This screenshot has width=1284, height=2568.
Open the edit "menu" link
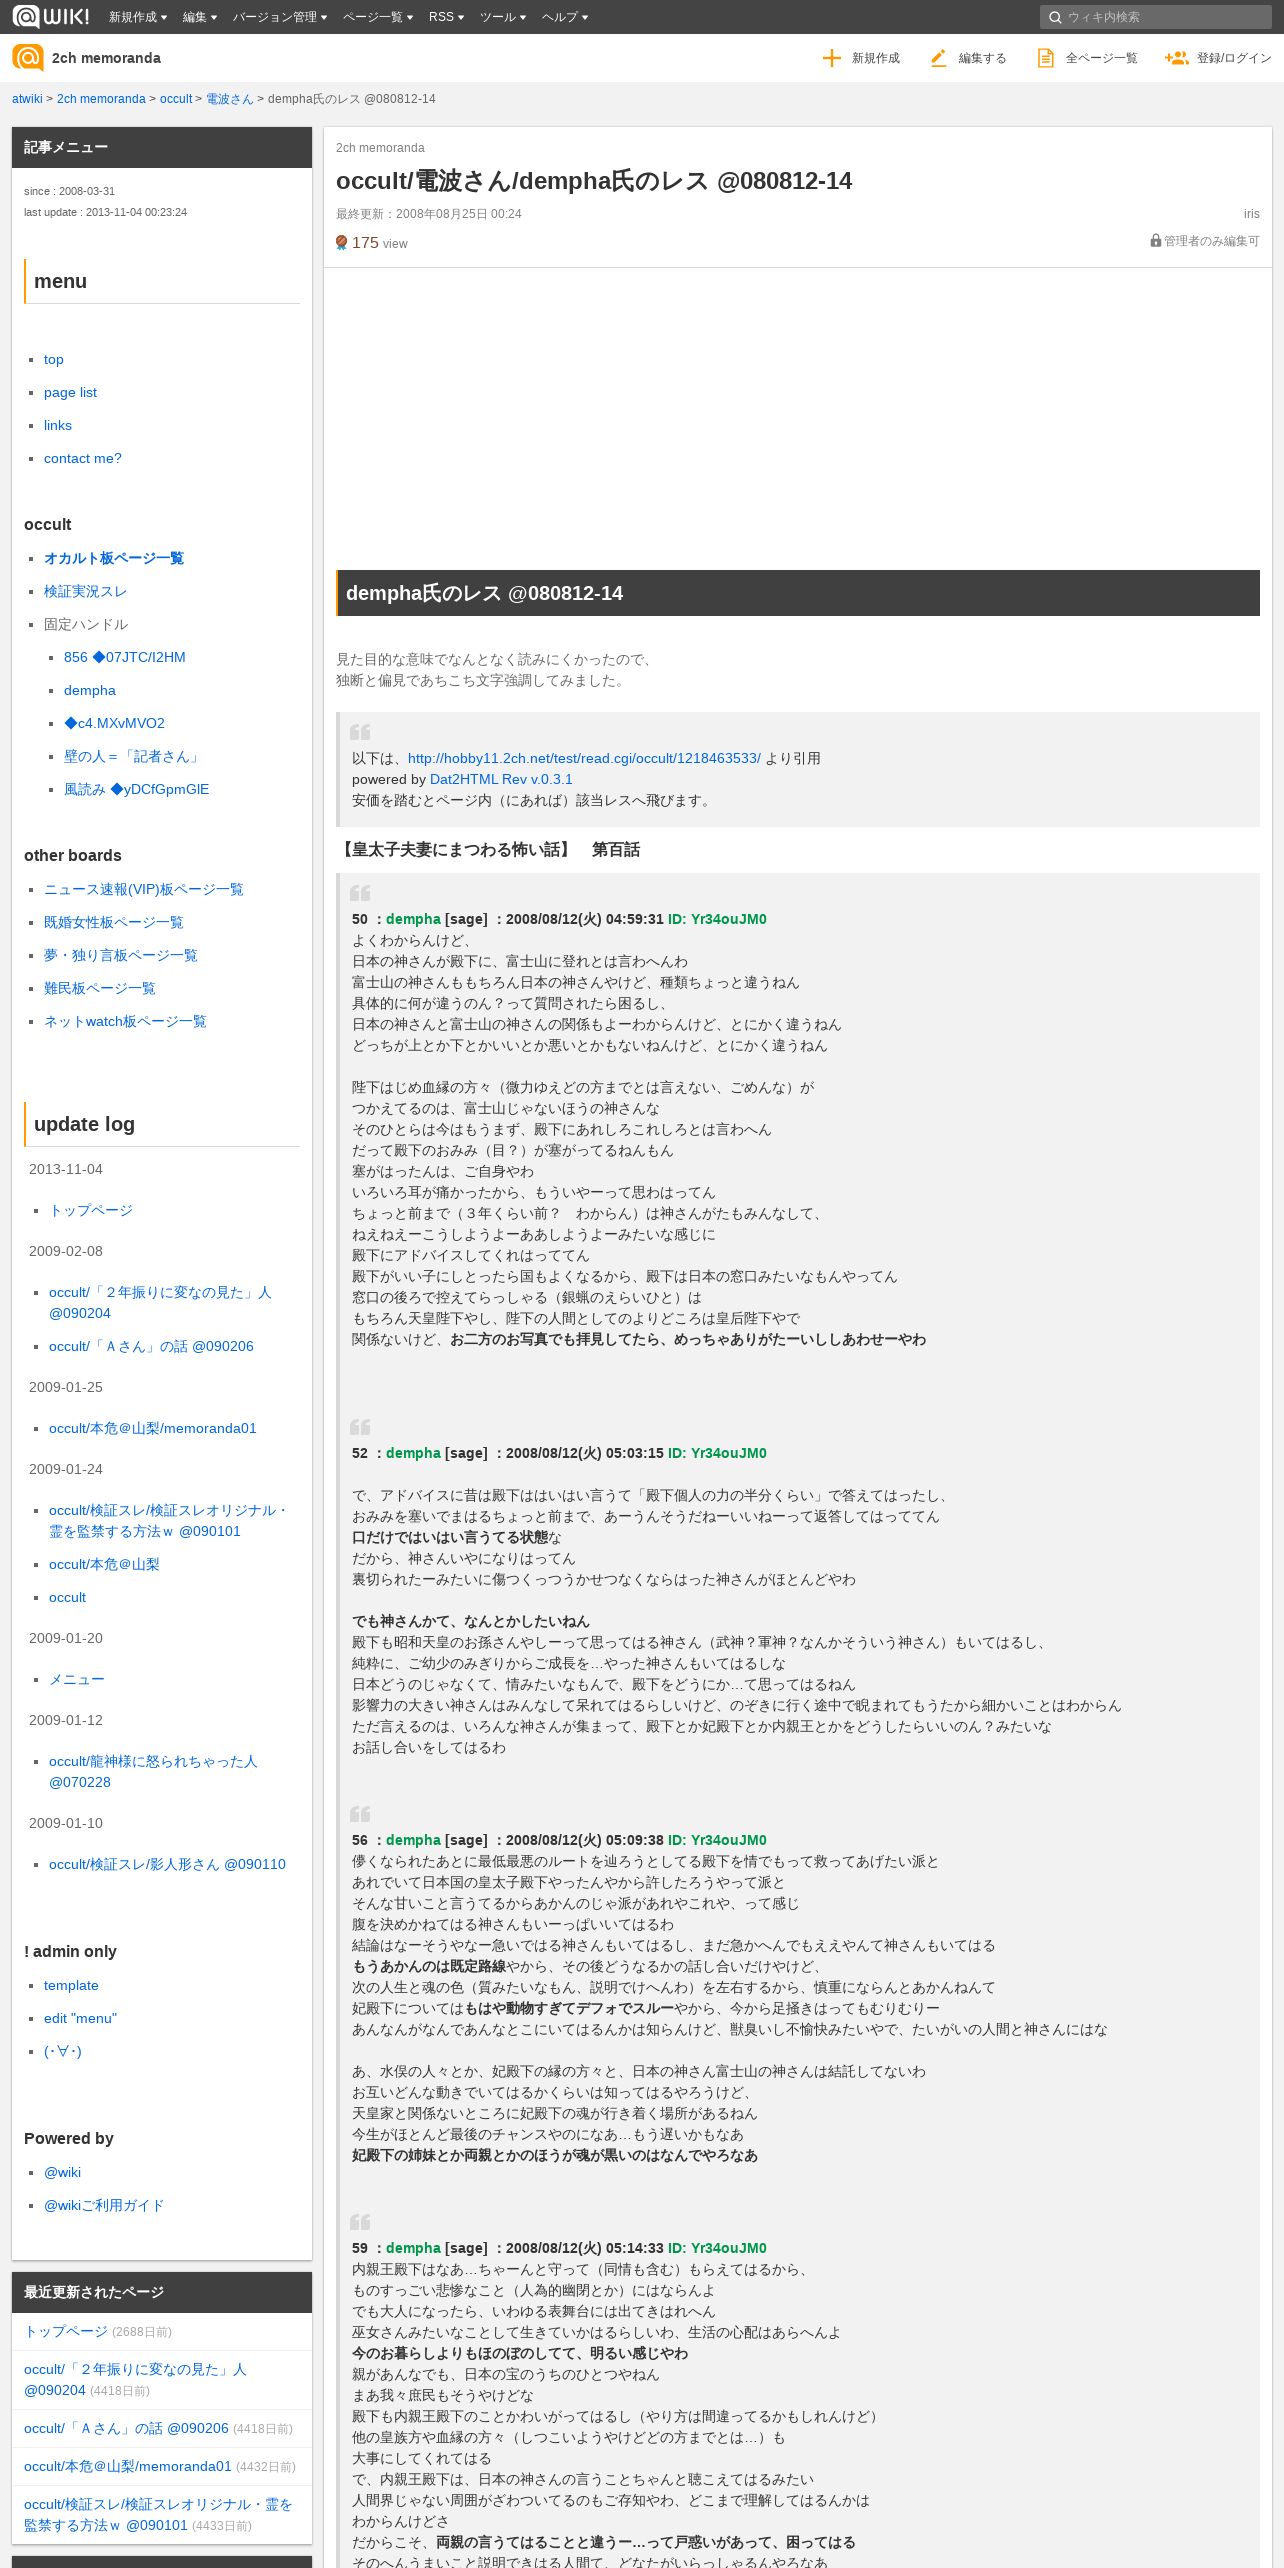(x=80, y=2018)
